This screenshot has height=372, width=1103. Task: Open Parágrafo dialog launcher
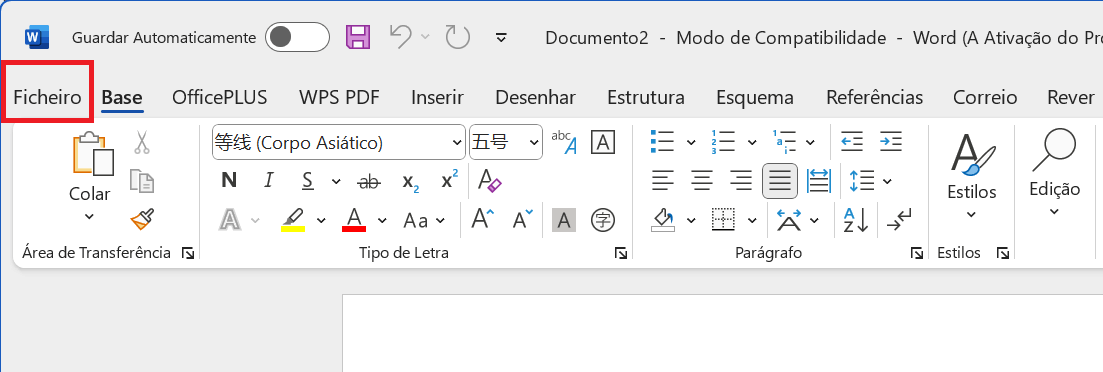pyautogui.click(x=917, y=253)
